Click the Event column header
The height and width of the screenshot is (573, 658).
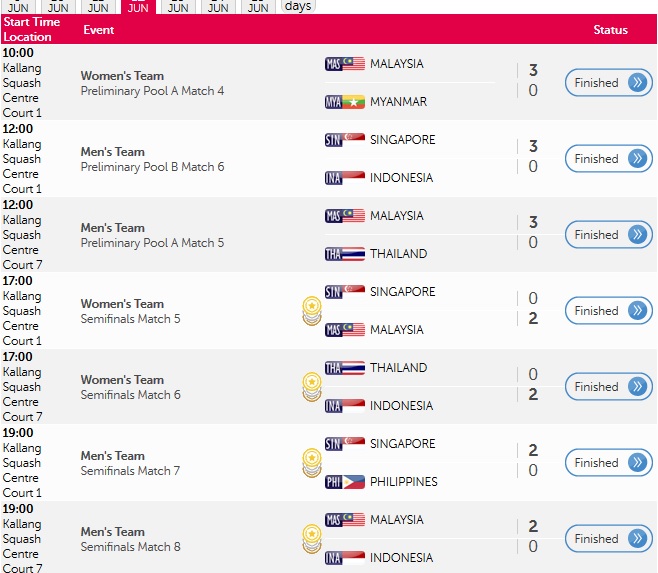coord(99,30)
